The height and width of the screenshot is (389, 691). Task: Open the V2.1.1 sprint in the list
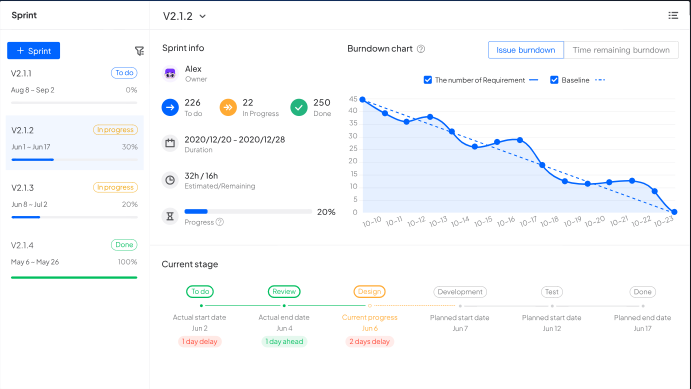(x=74, y=85)
